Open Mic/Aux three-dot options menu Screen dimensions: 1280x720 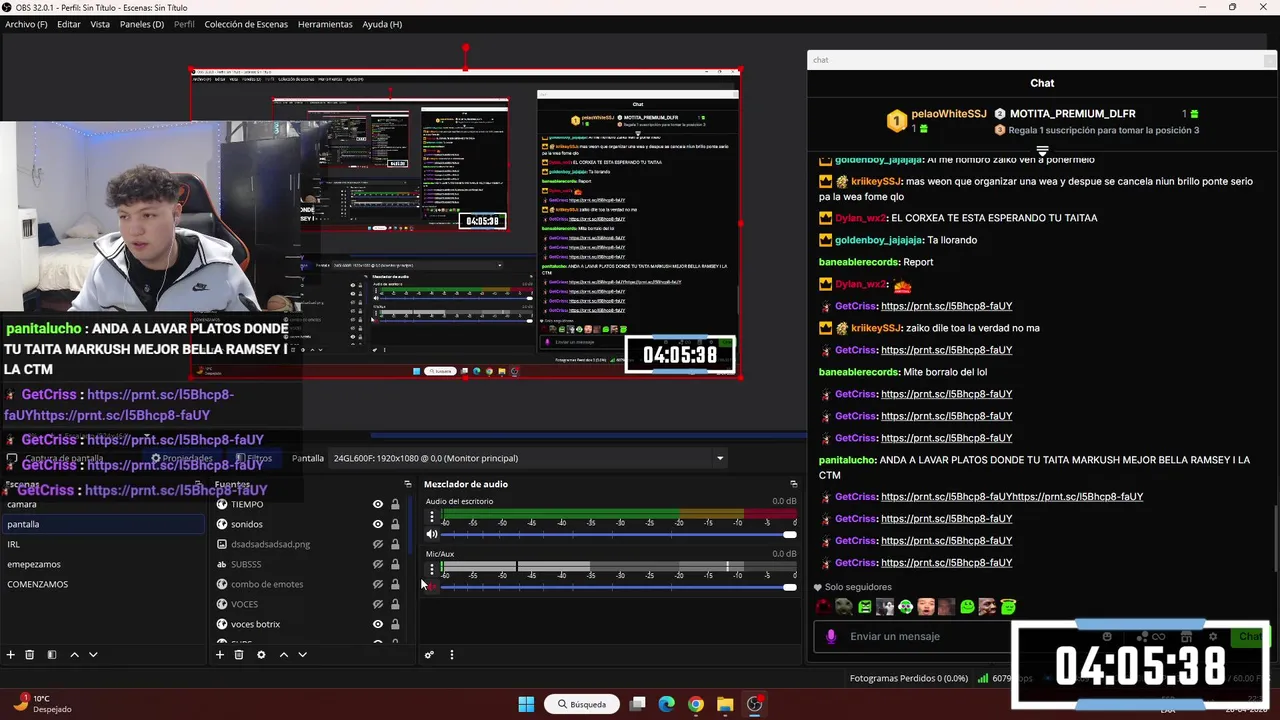pyautogui.click(x=432, y=569)
